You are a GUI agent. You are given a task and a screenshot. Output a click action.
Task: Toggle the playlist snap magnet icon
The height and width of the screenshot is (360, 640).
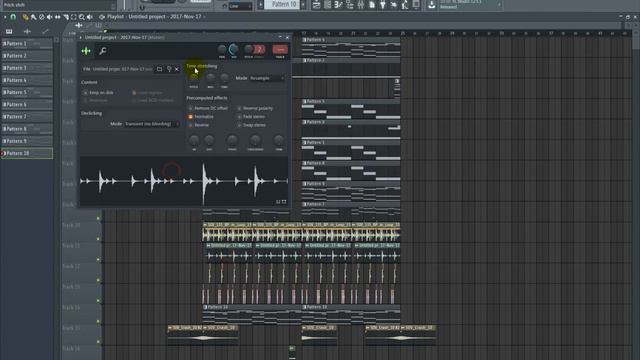[13, 17]
